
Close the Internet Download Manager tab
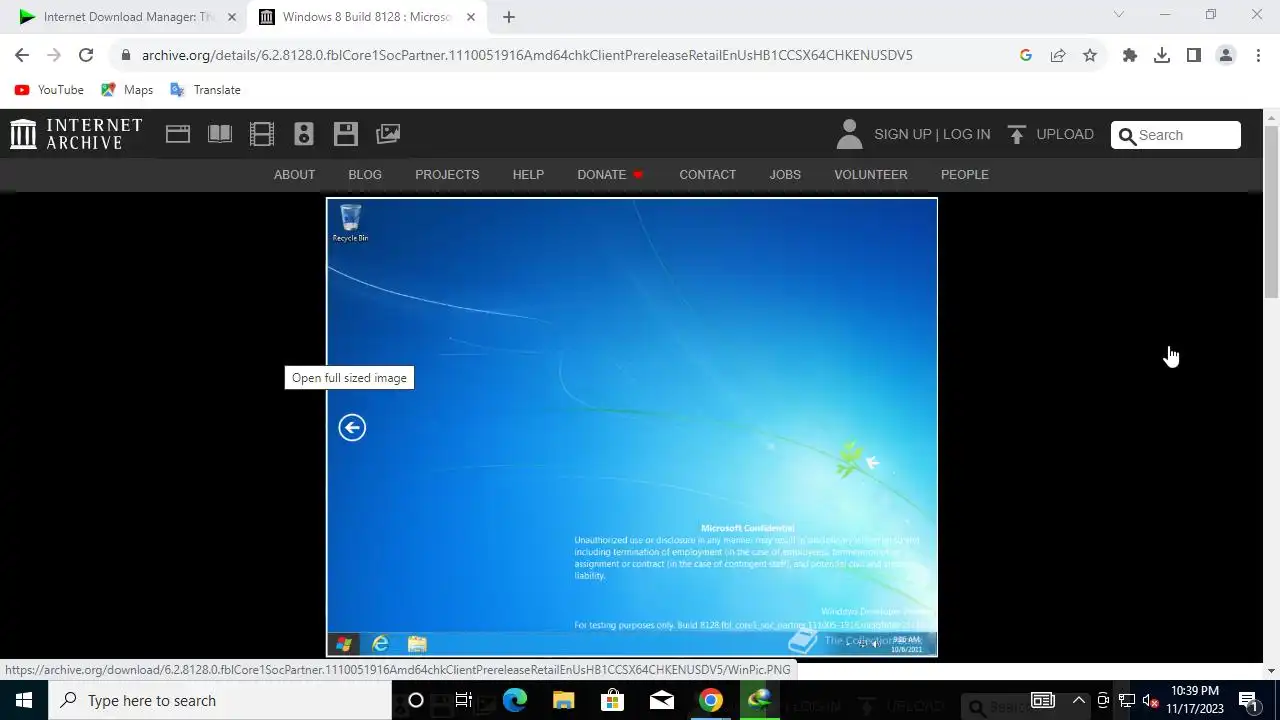pos(232,17)
